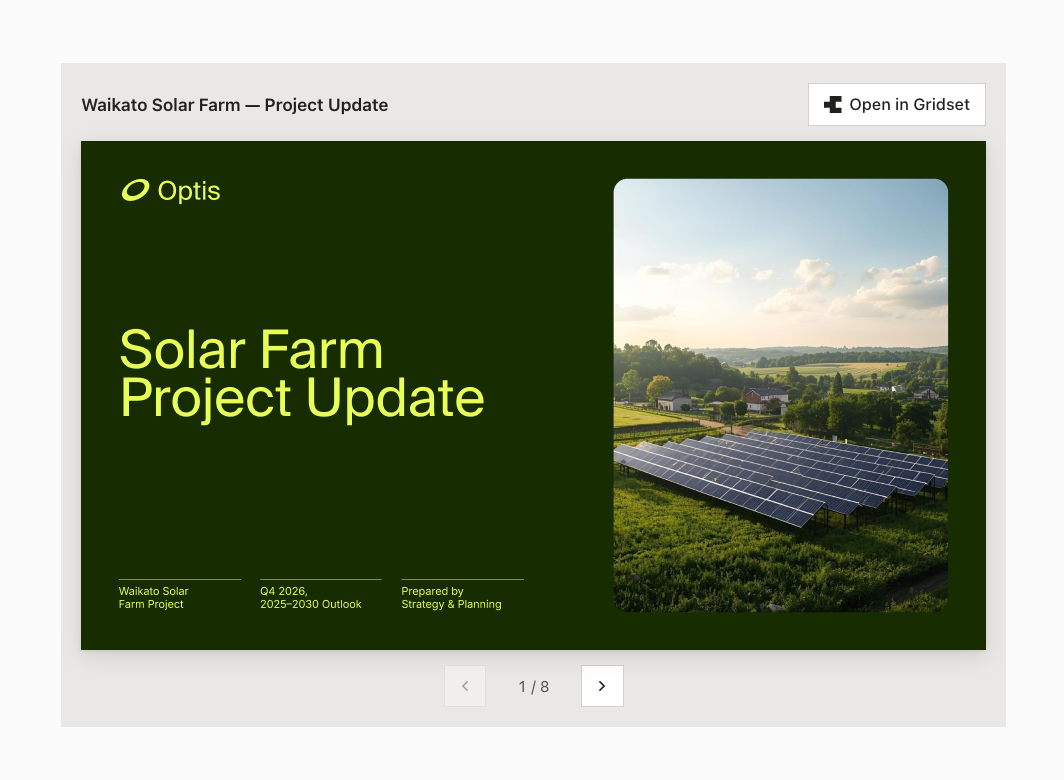This screenshot has width=1064, height=780.
Task: Select the solar farm photo
Action: 780,395
